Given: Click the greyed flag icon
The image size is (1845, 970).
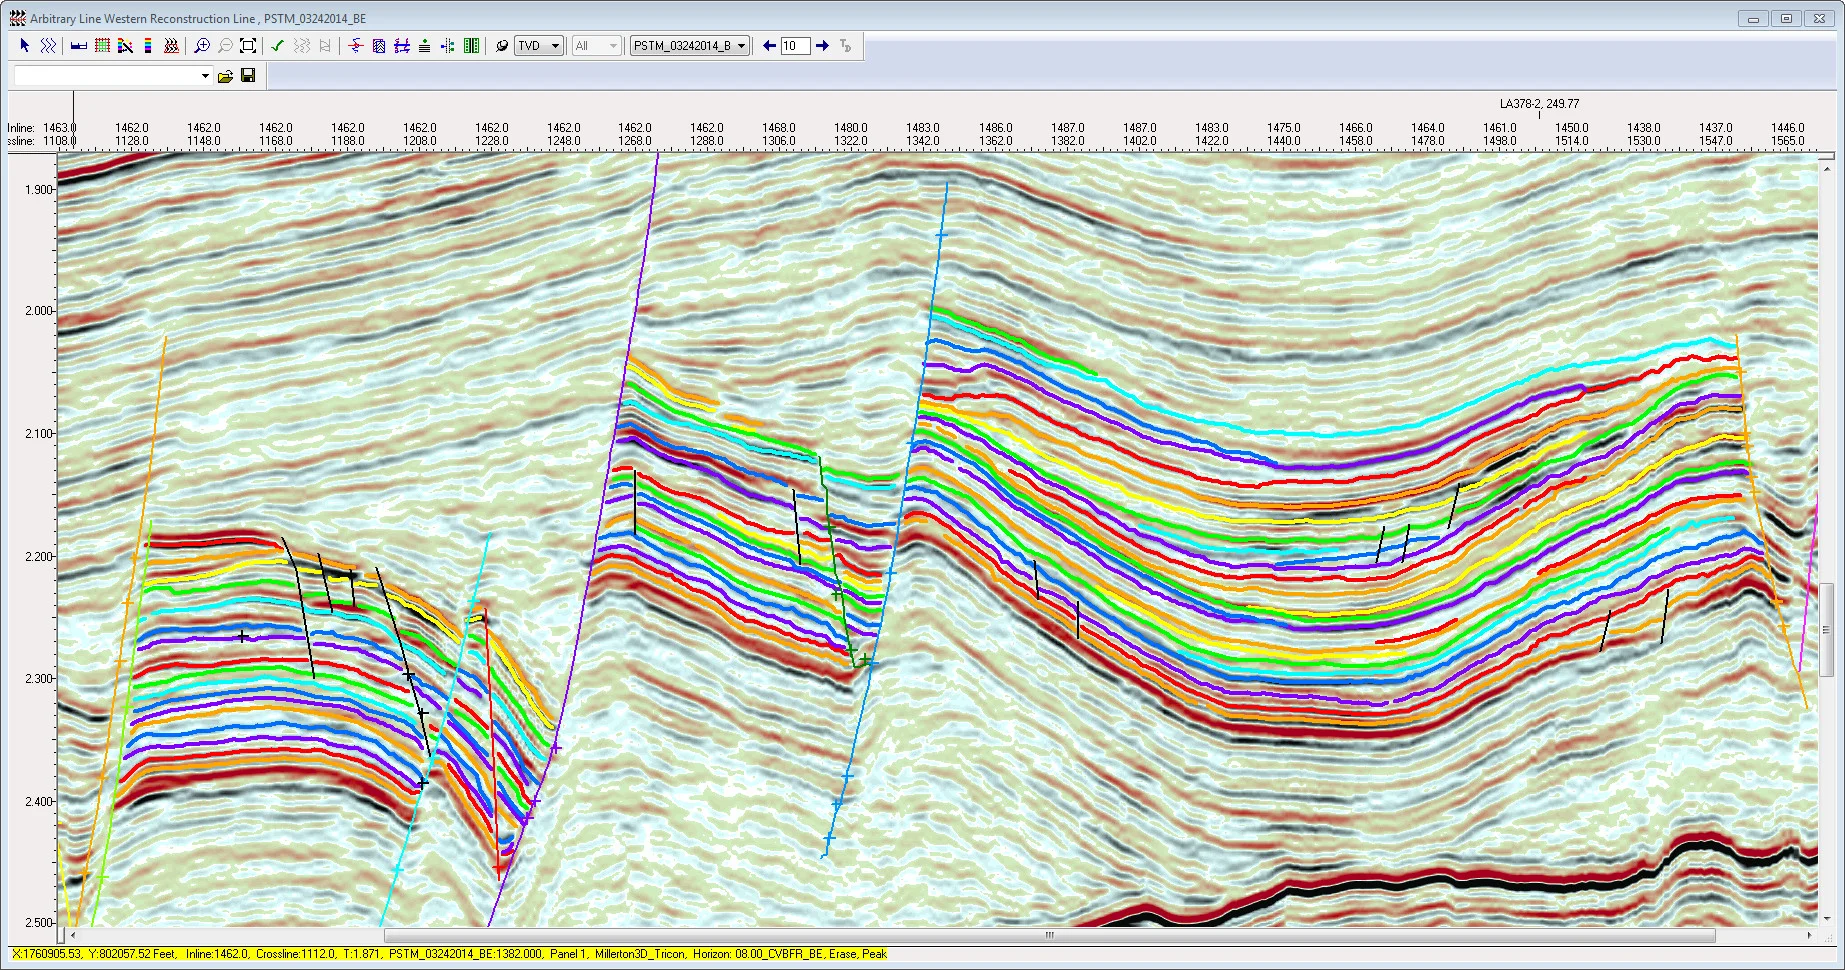Looking at the screenshot, I should pyautogui.click(x=325, y=46).
